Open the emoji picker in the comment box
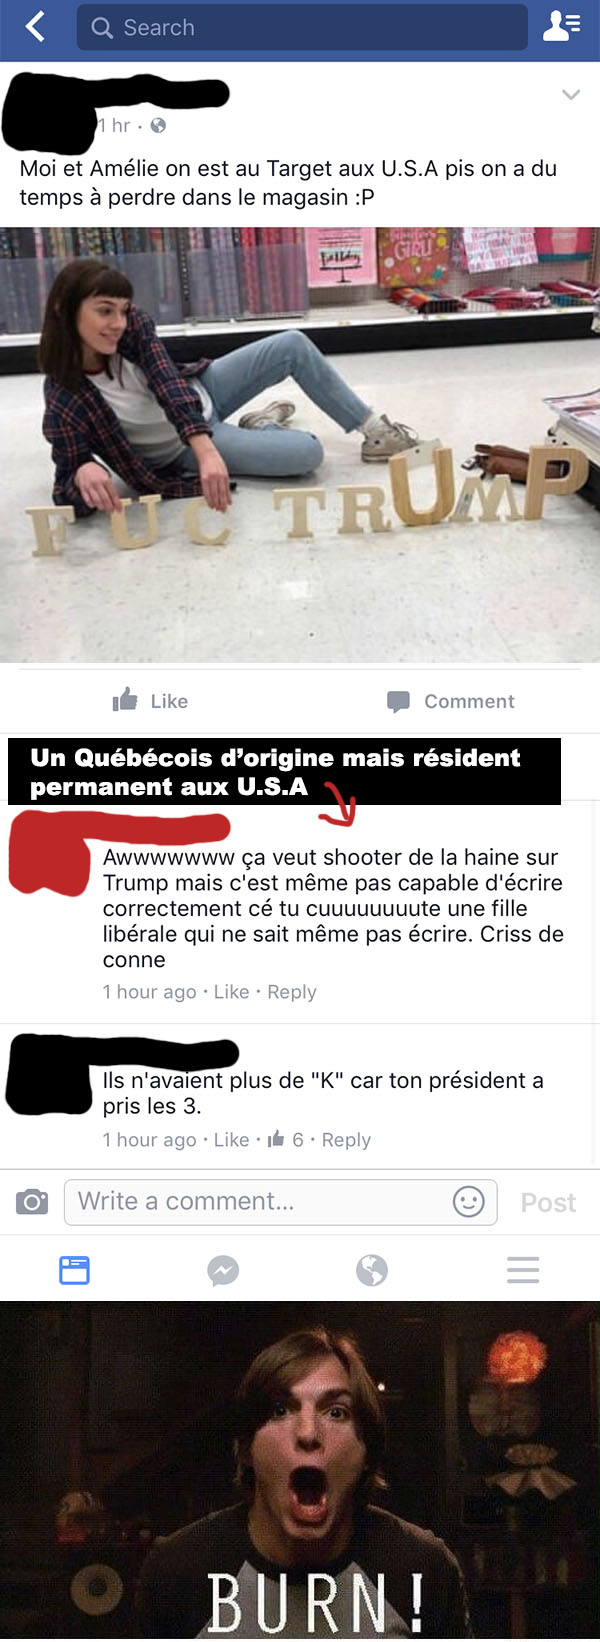 point(468,1201)
